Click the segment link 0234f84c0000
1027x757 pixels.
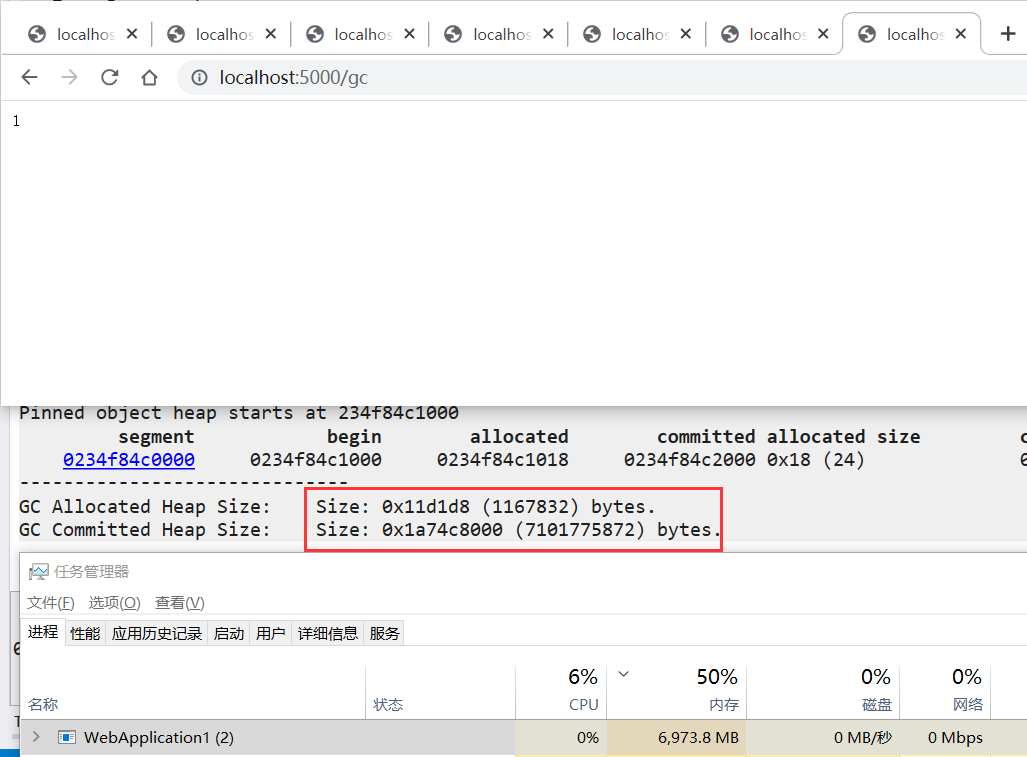pos(129,460)
